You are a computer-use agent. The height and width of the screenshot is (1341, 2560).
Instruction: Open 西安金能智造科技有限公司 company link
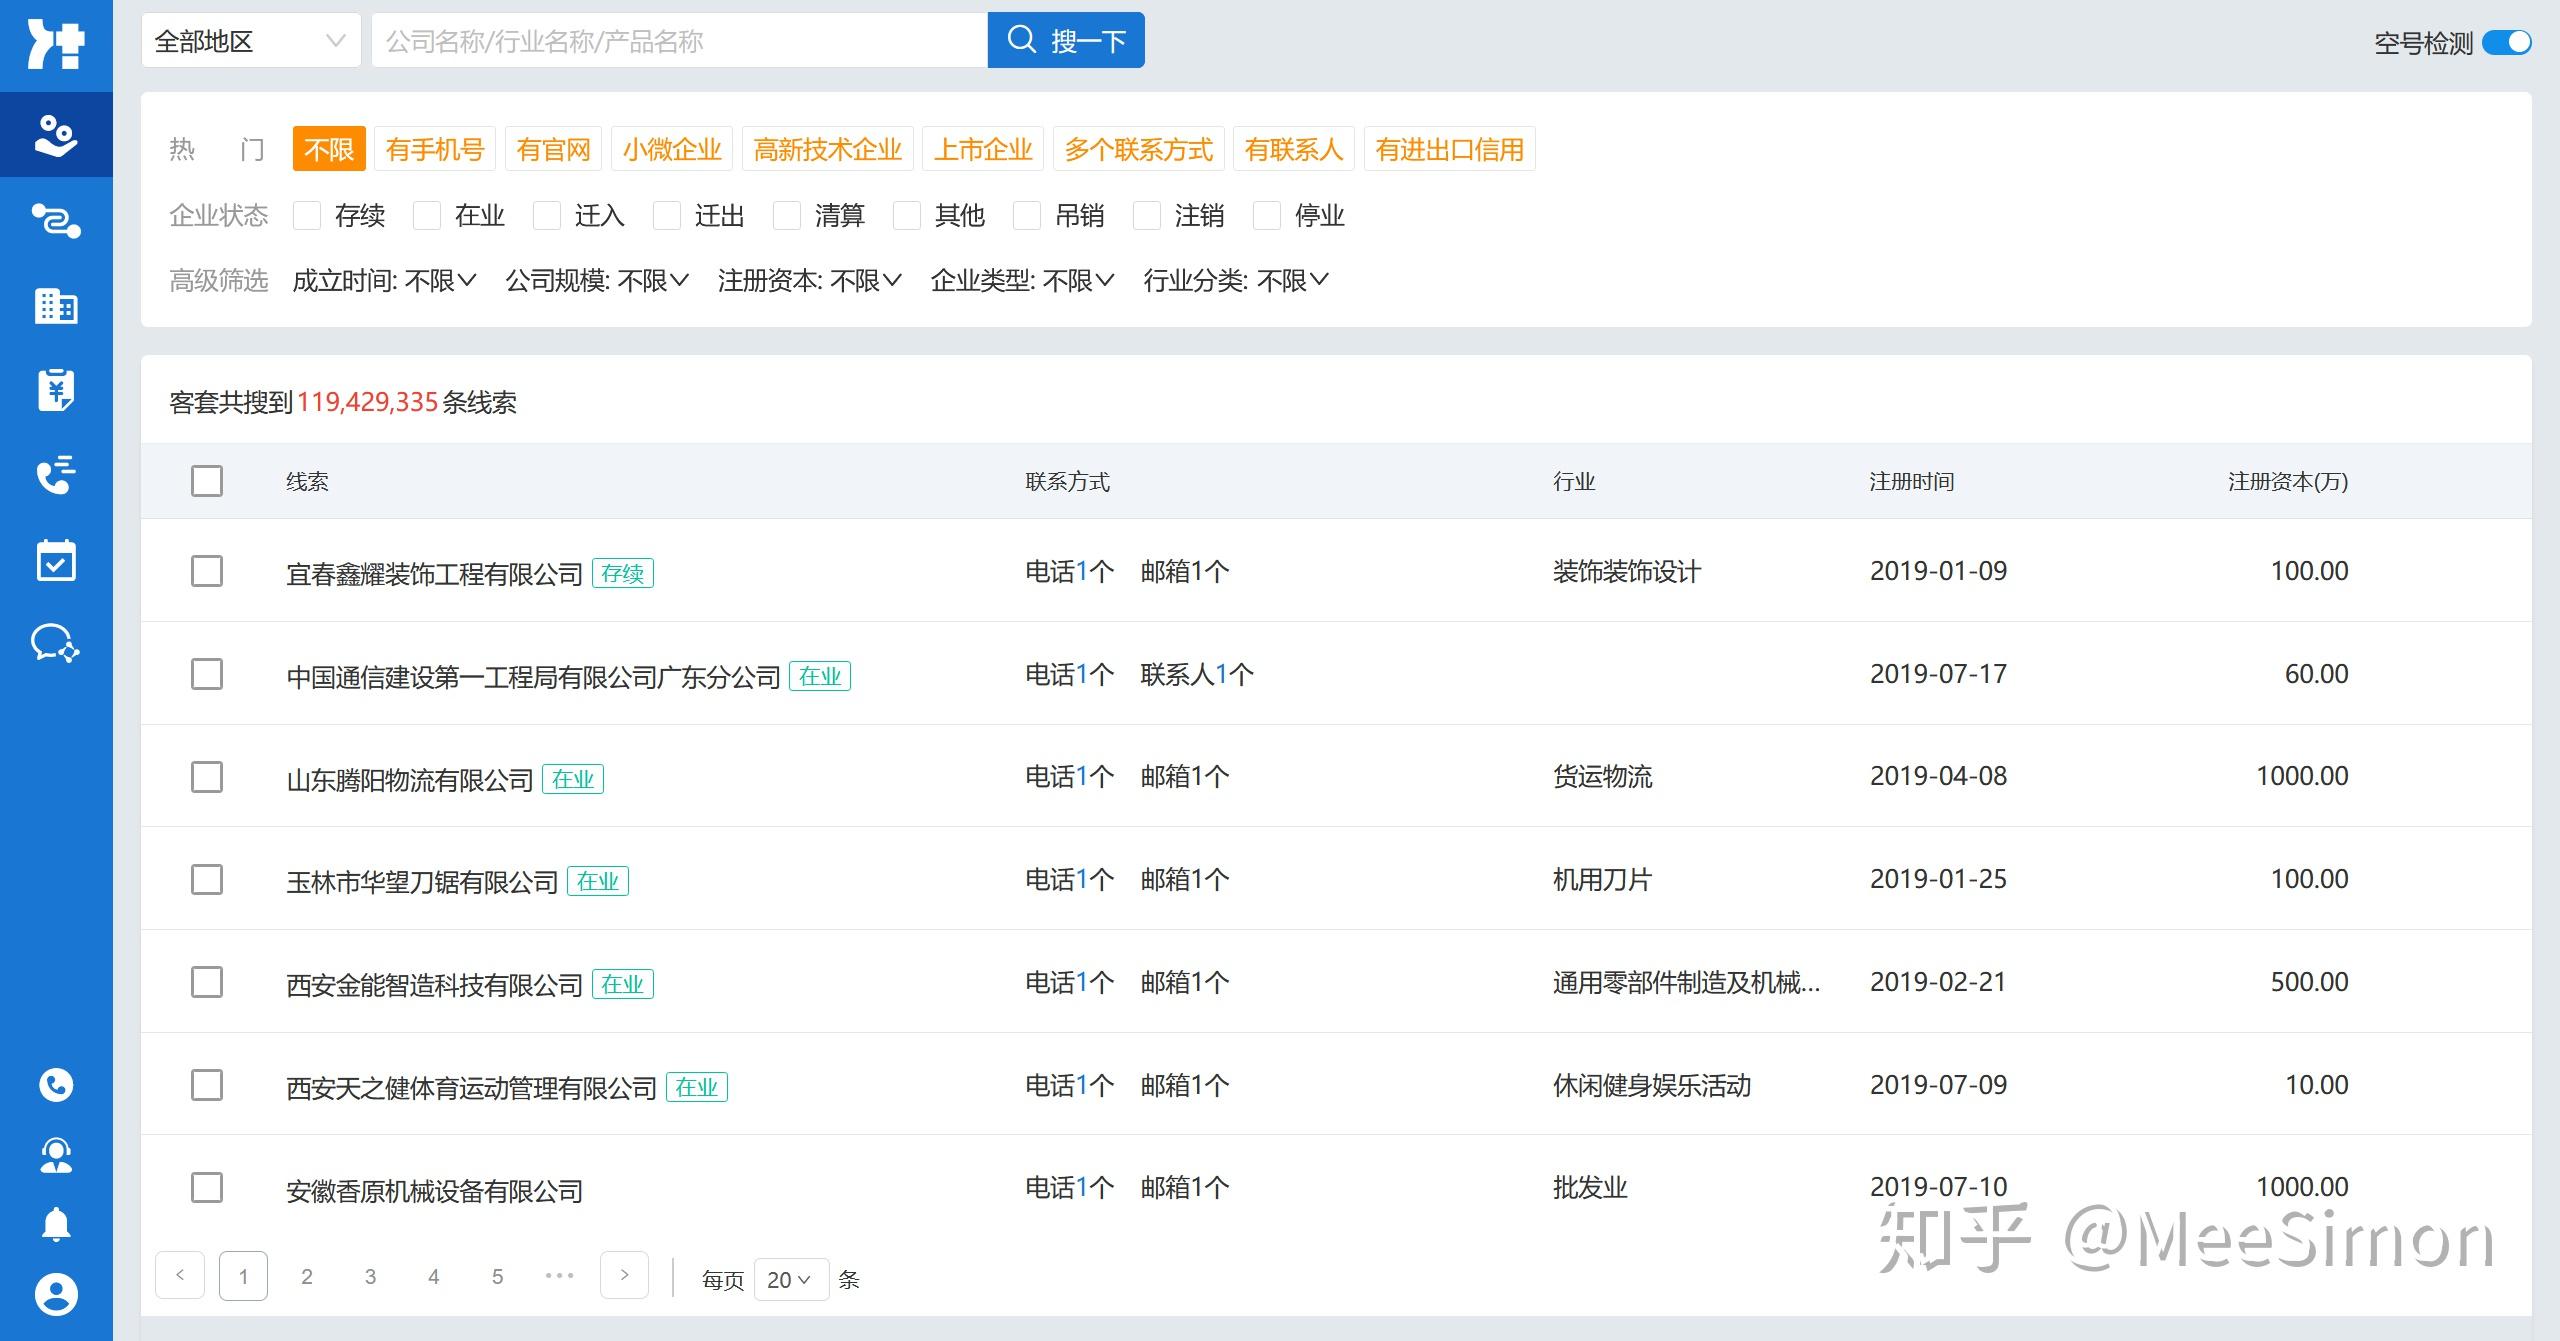(434, 984)
